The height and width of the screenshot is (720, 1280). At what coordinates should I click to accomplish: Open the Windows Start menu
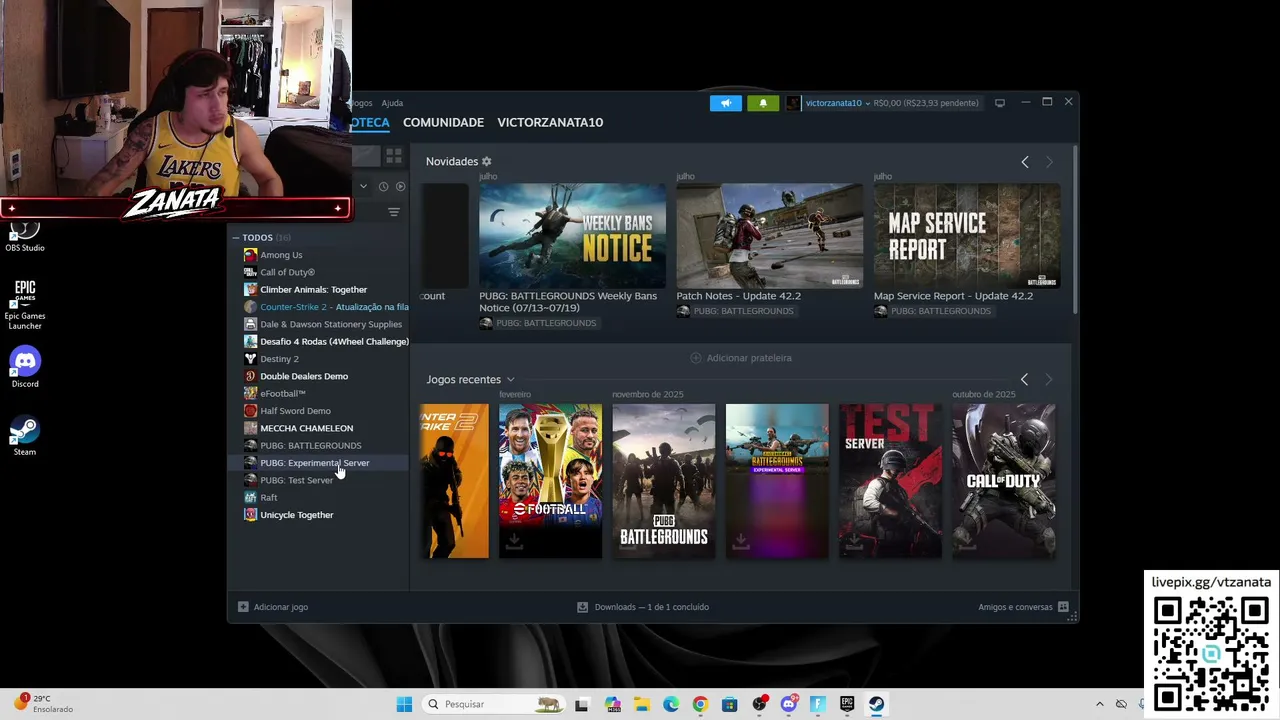pyautogui.click(x=404, y=704)
